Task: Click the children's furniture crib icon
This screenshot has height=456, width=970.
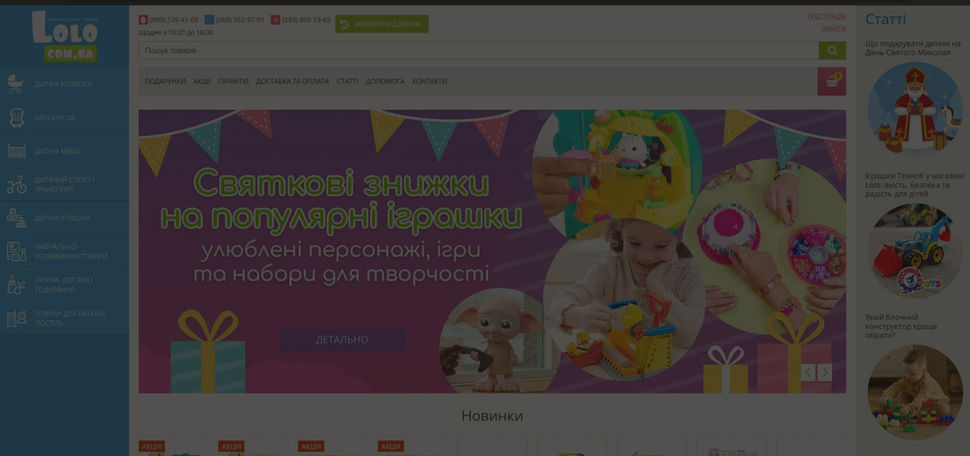Action: point(16,151)
